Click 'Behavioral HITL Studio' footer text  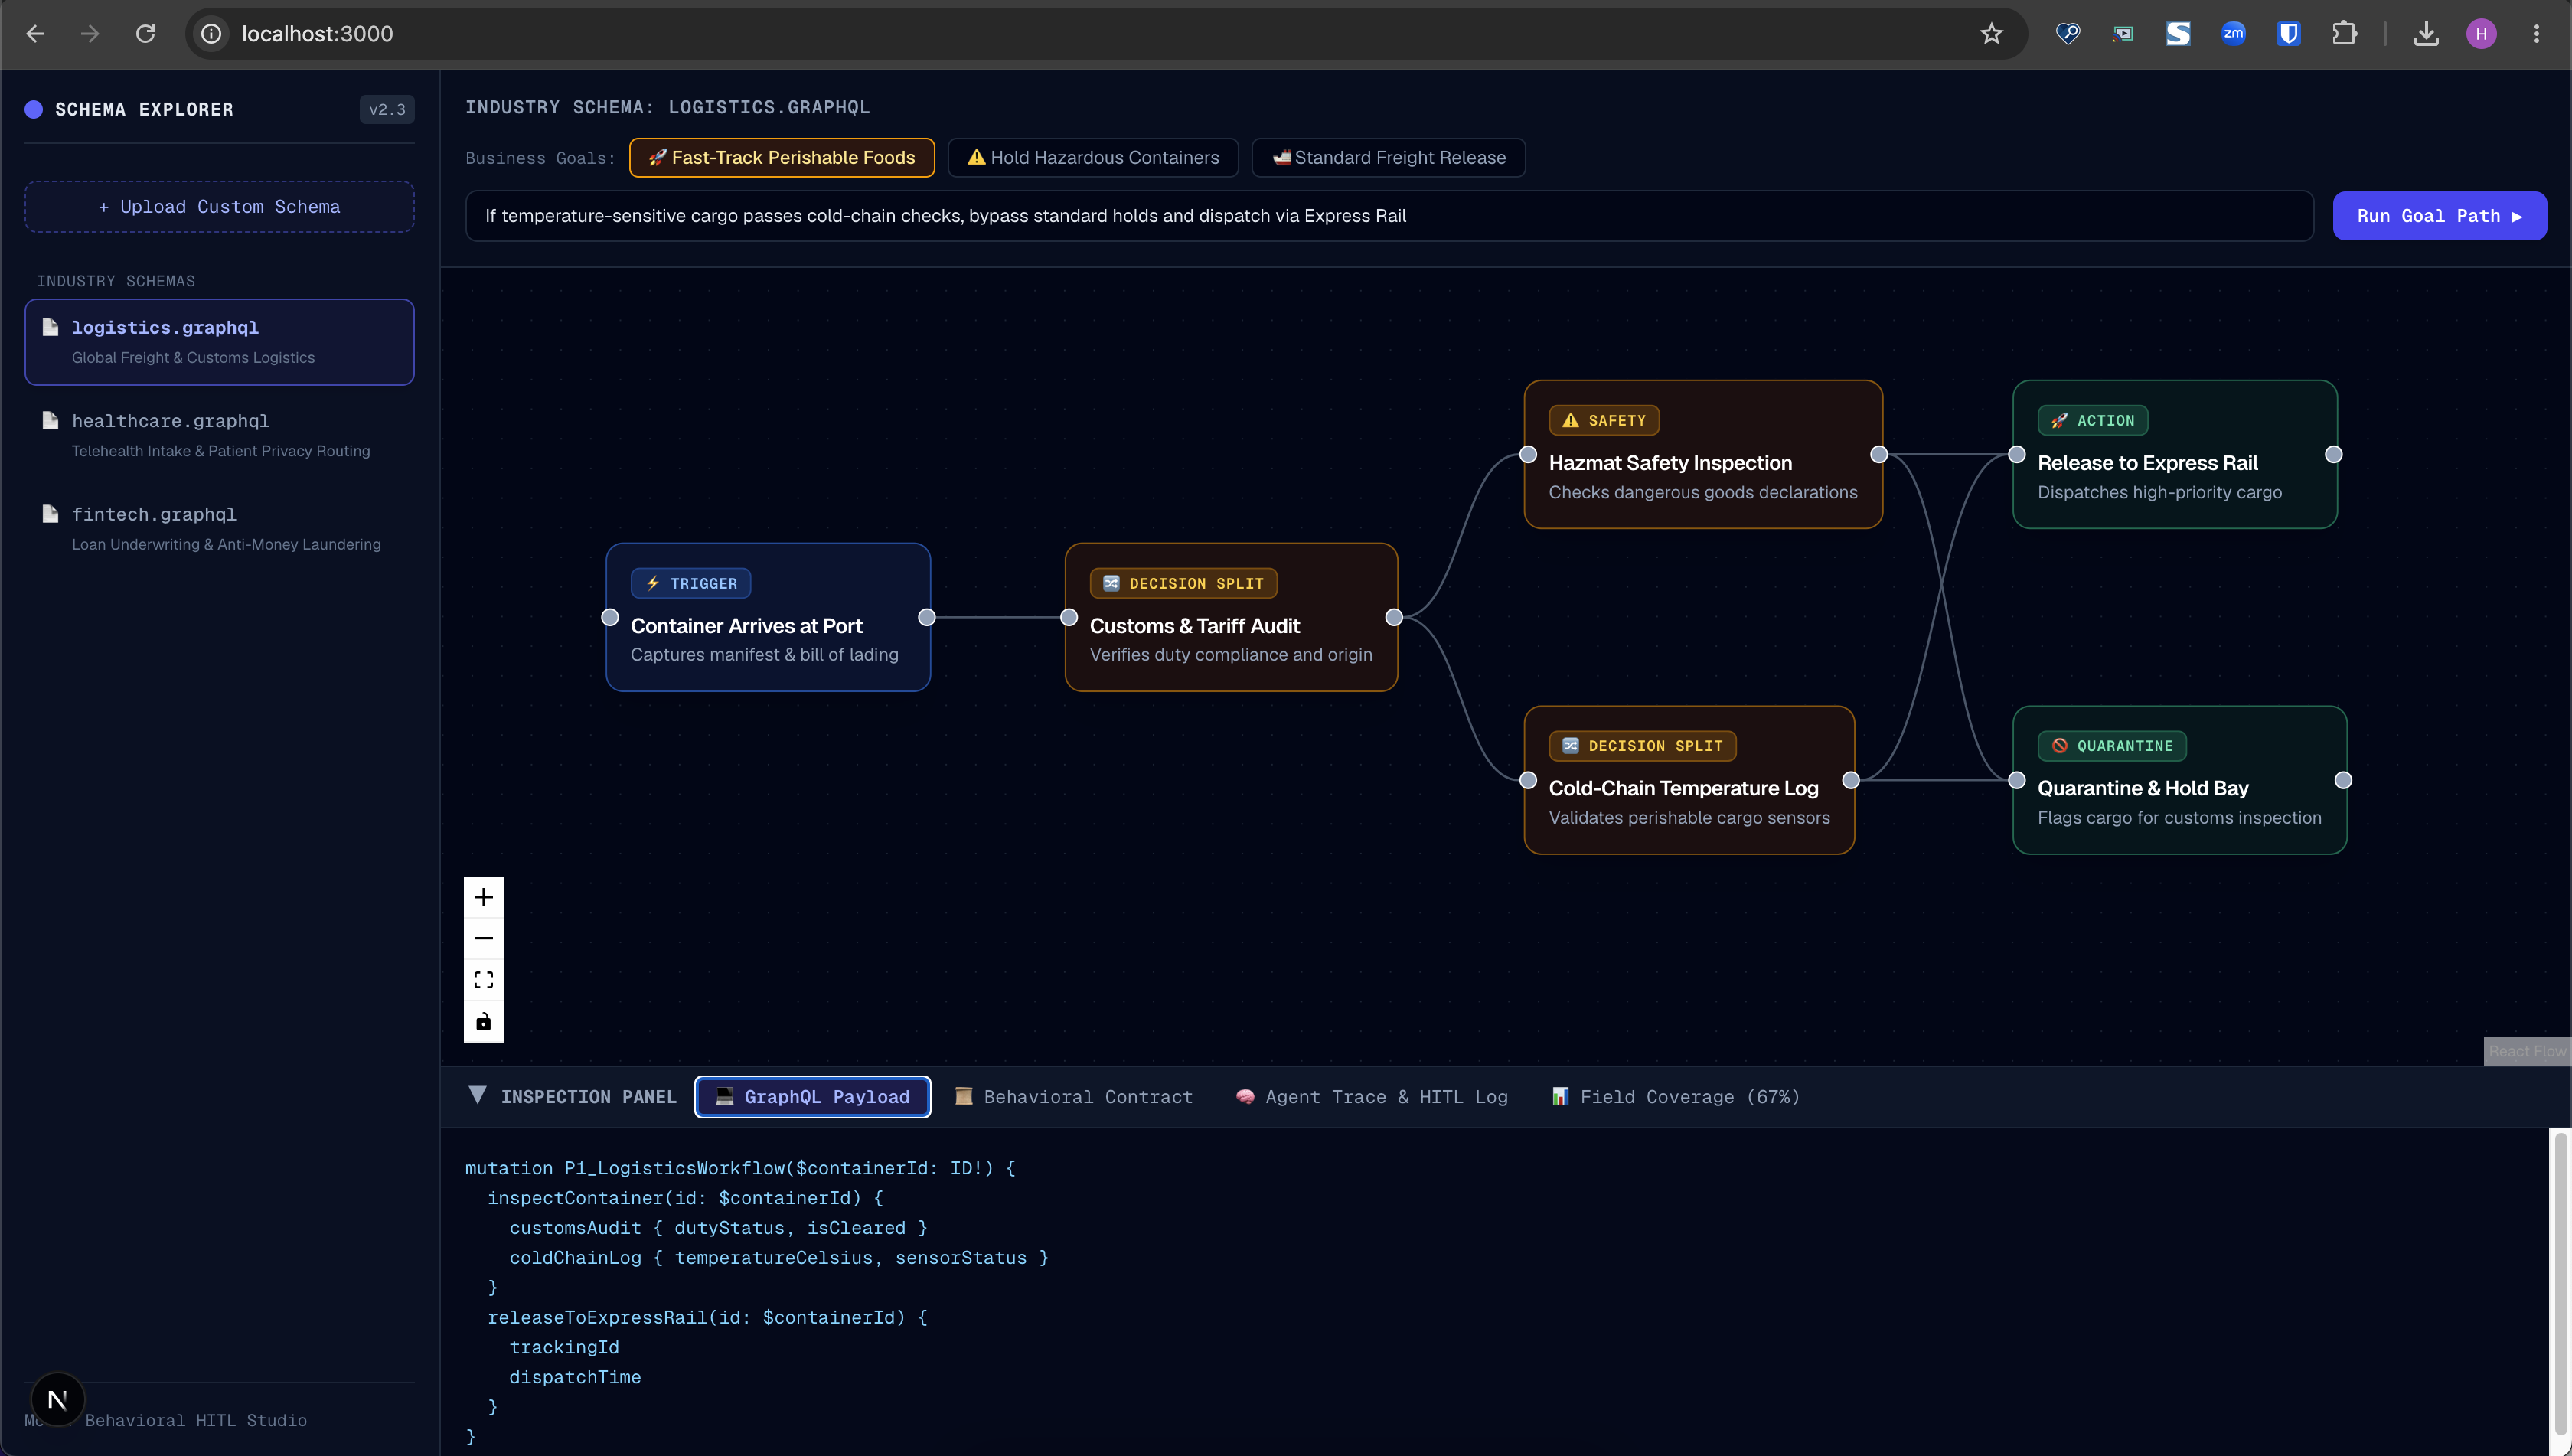(196, 1420)
